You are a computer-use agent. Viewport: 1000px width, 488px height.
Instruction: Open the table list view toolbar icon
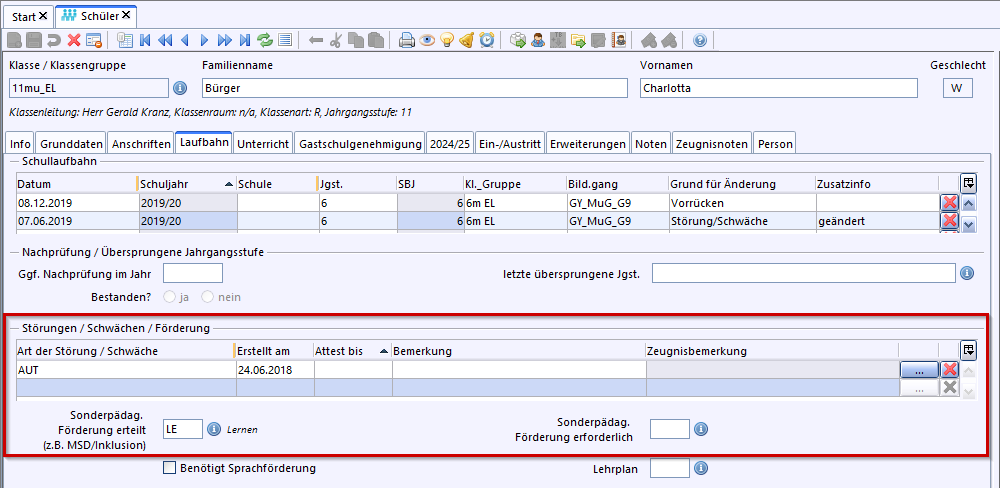pos(125,40)
